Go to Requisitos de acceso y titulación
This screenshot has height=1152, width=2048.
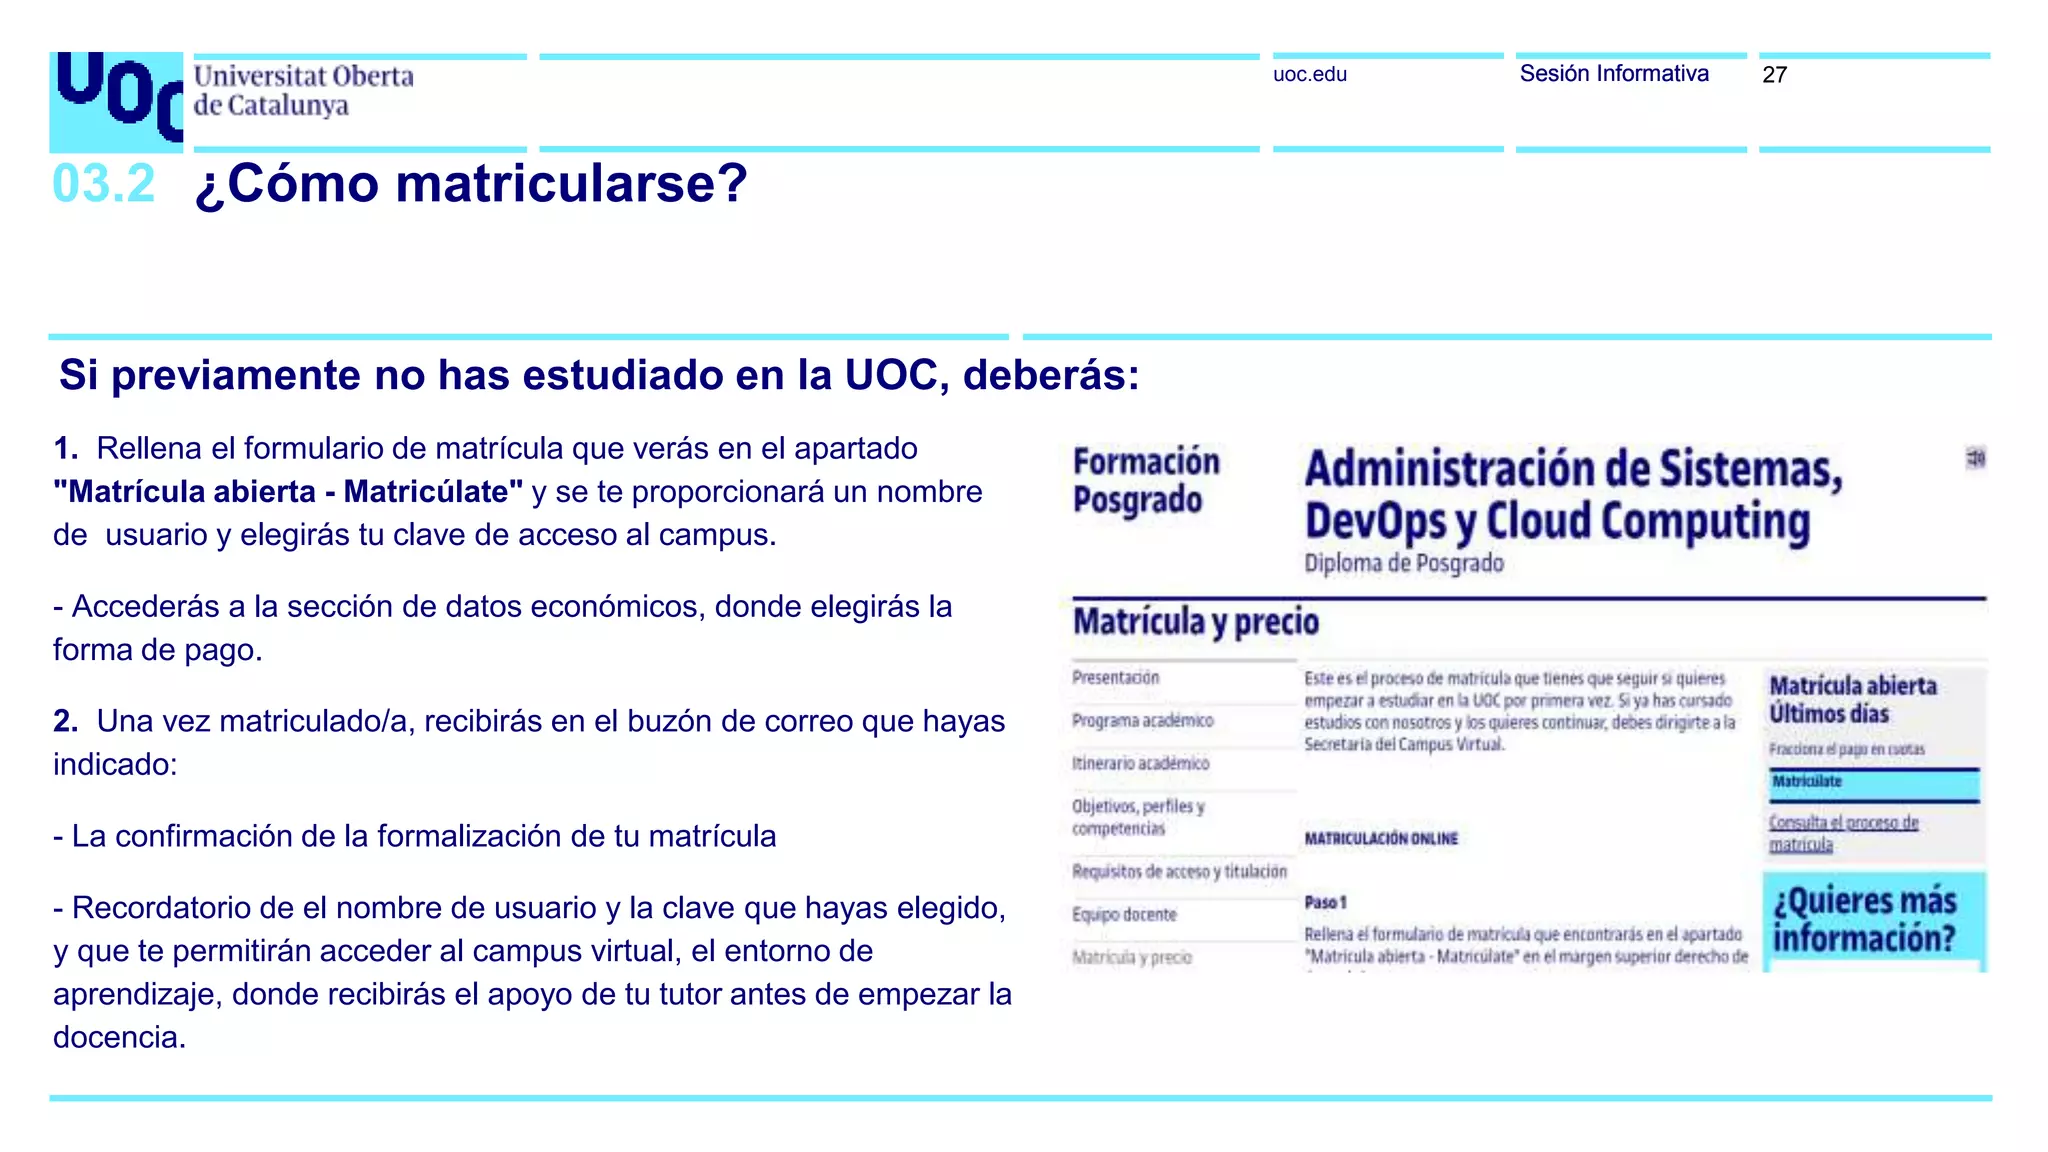coord(1179,871)
